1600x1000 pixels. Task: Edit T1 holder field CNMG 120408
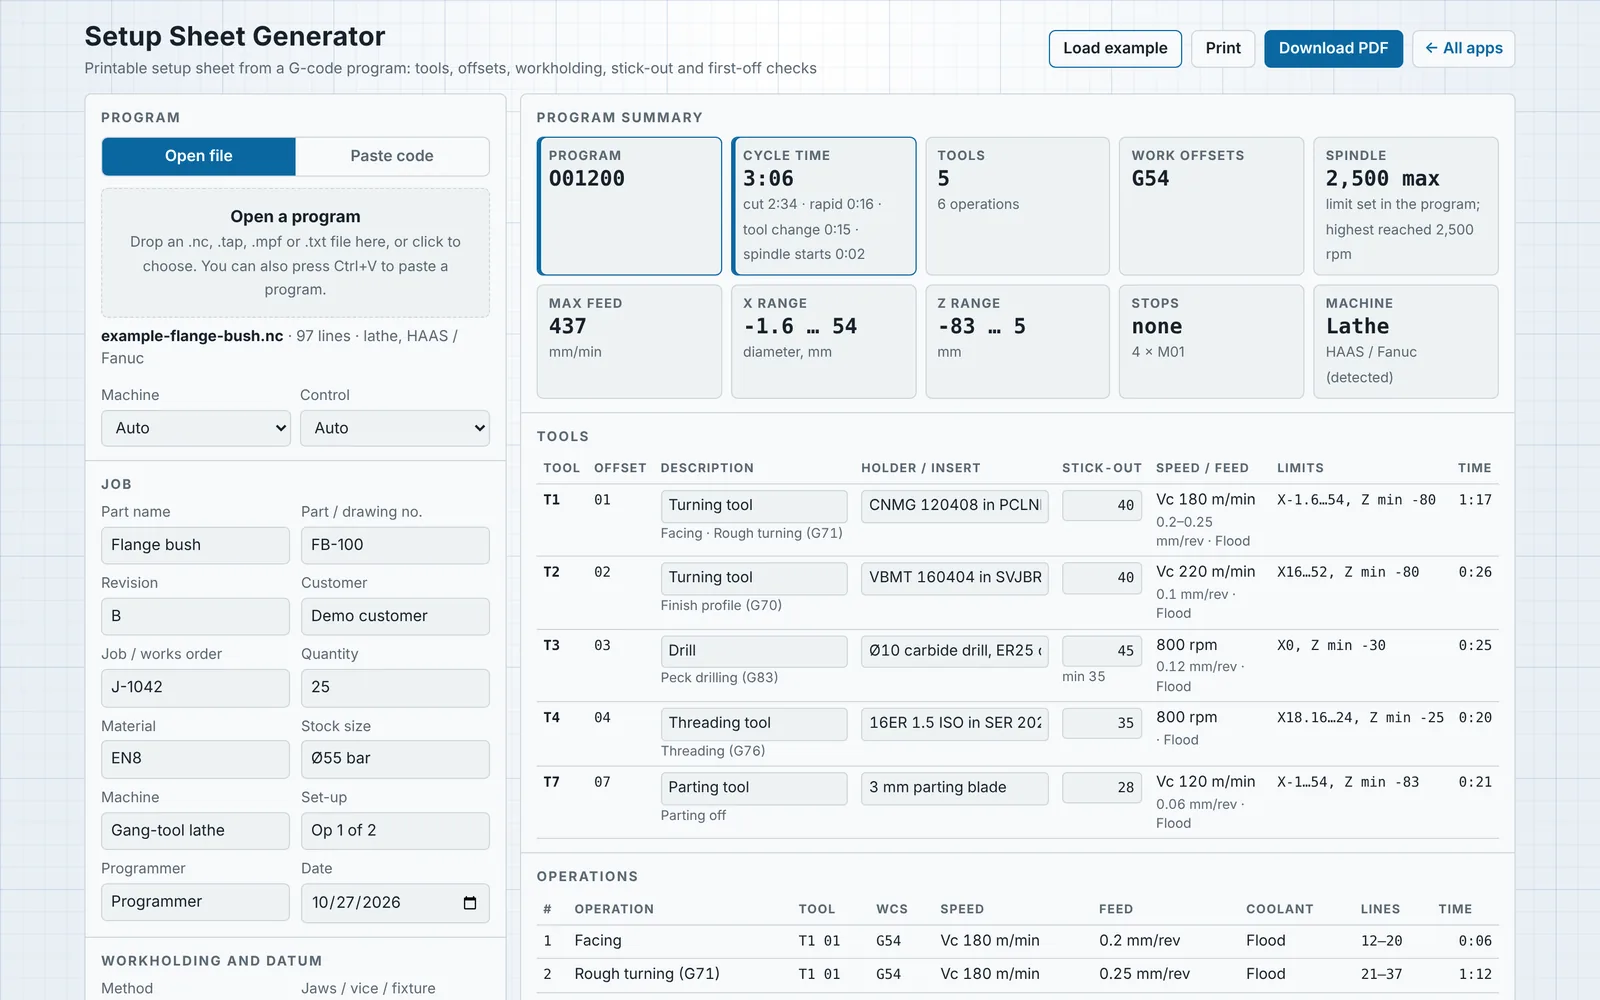coord(955,505)
